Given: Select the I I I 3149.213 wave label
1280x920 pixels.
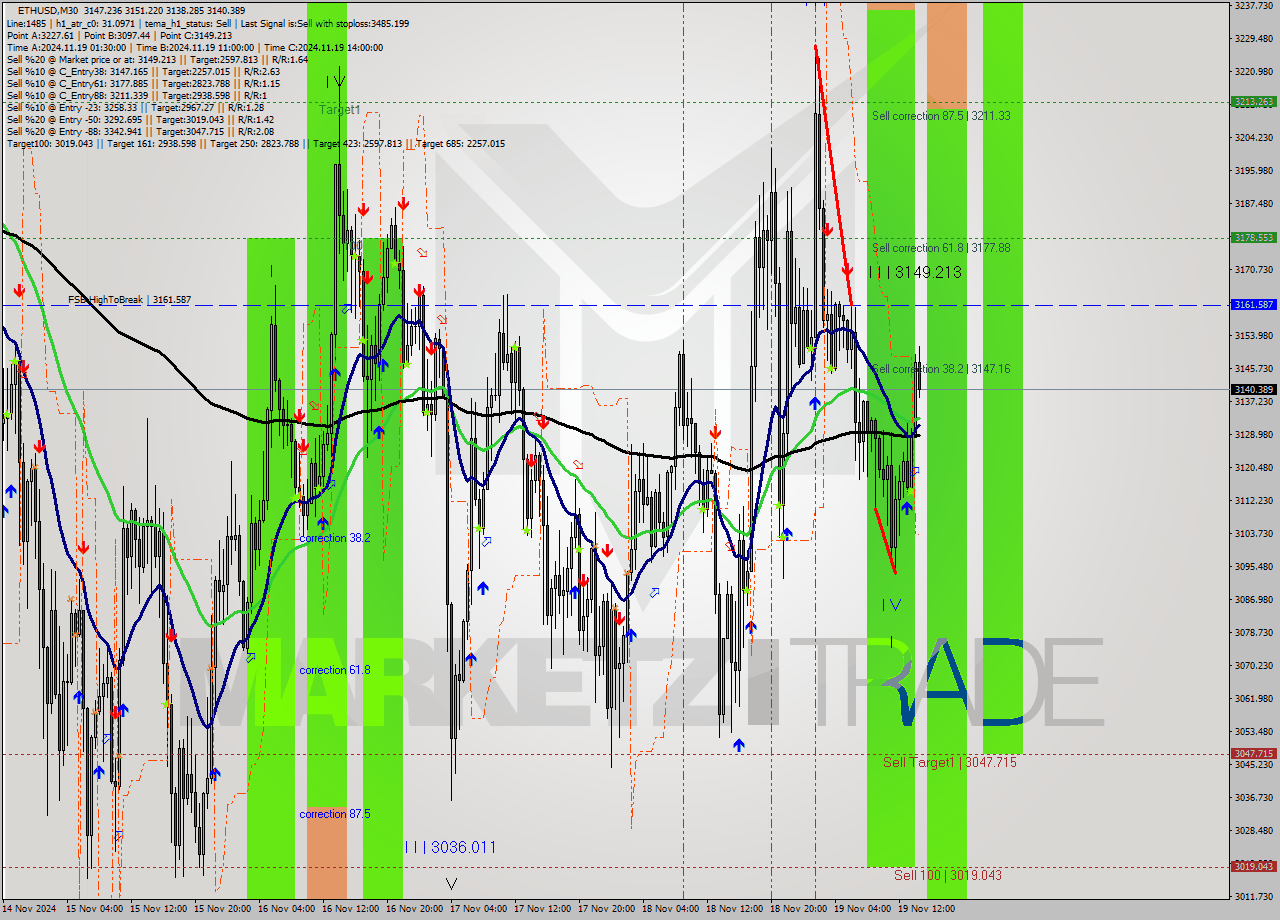Looking at the screenshot, I should click(915, 272).
